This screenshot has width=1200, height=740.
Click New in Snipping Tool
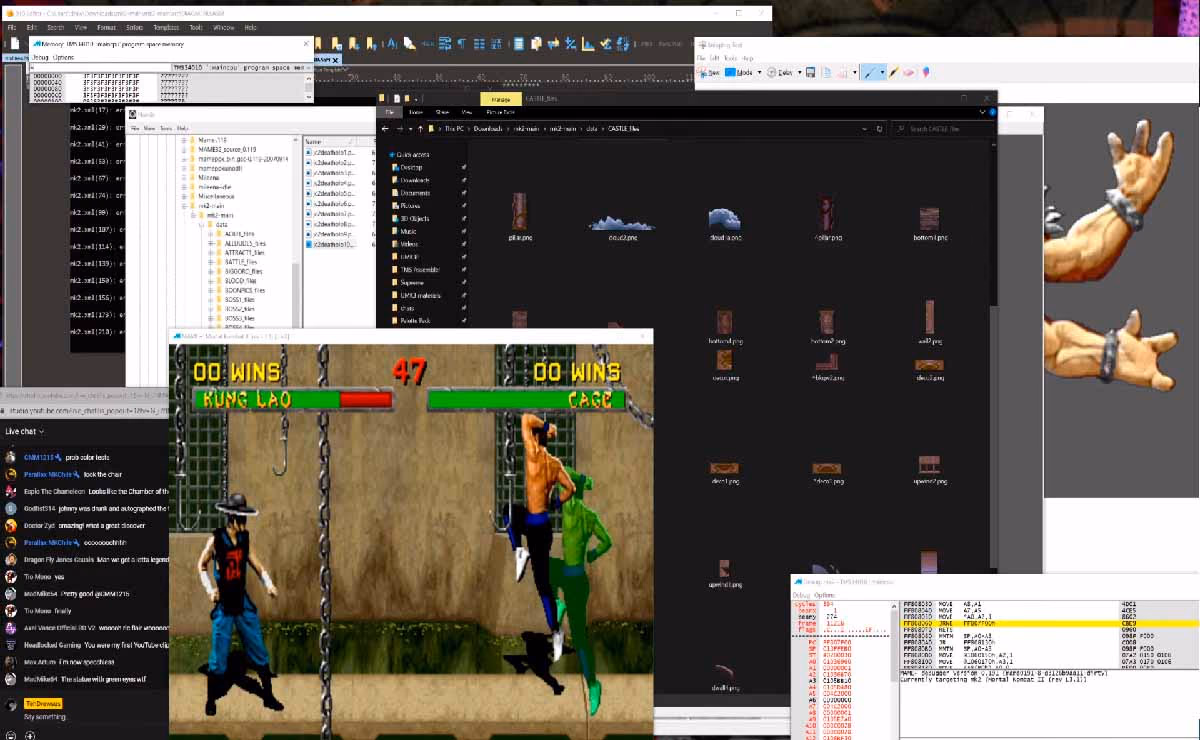point(710,73)
